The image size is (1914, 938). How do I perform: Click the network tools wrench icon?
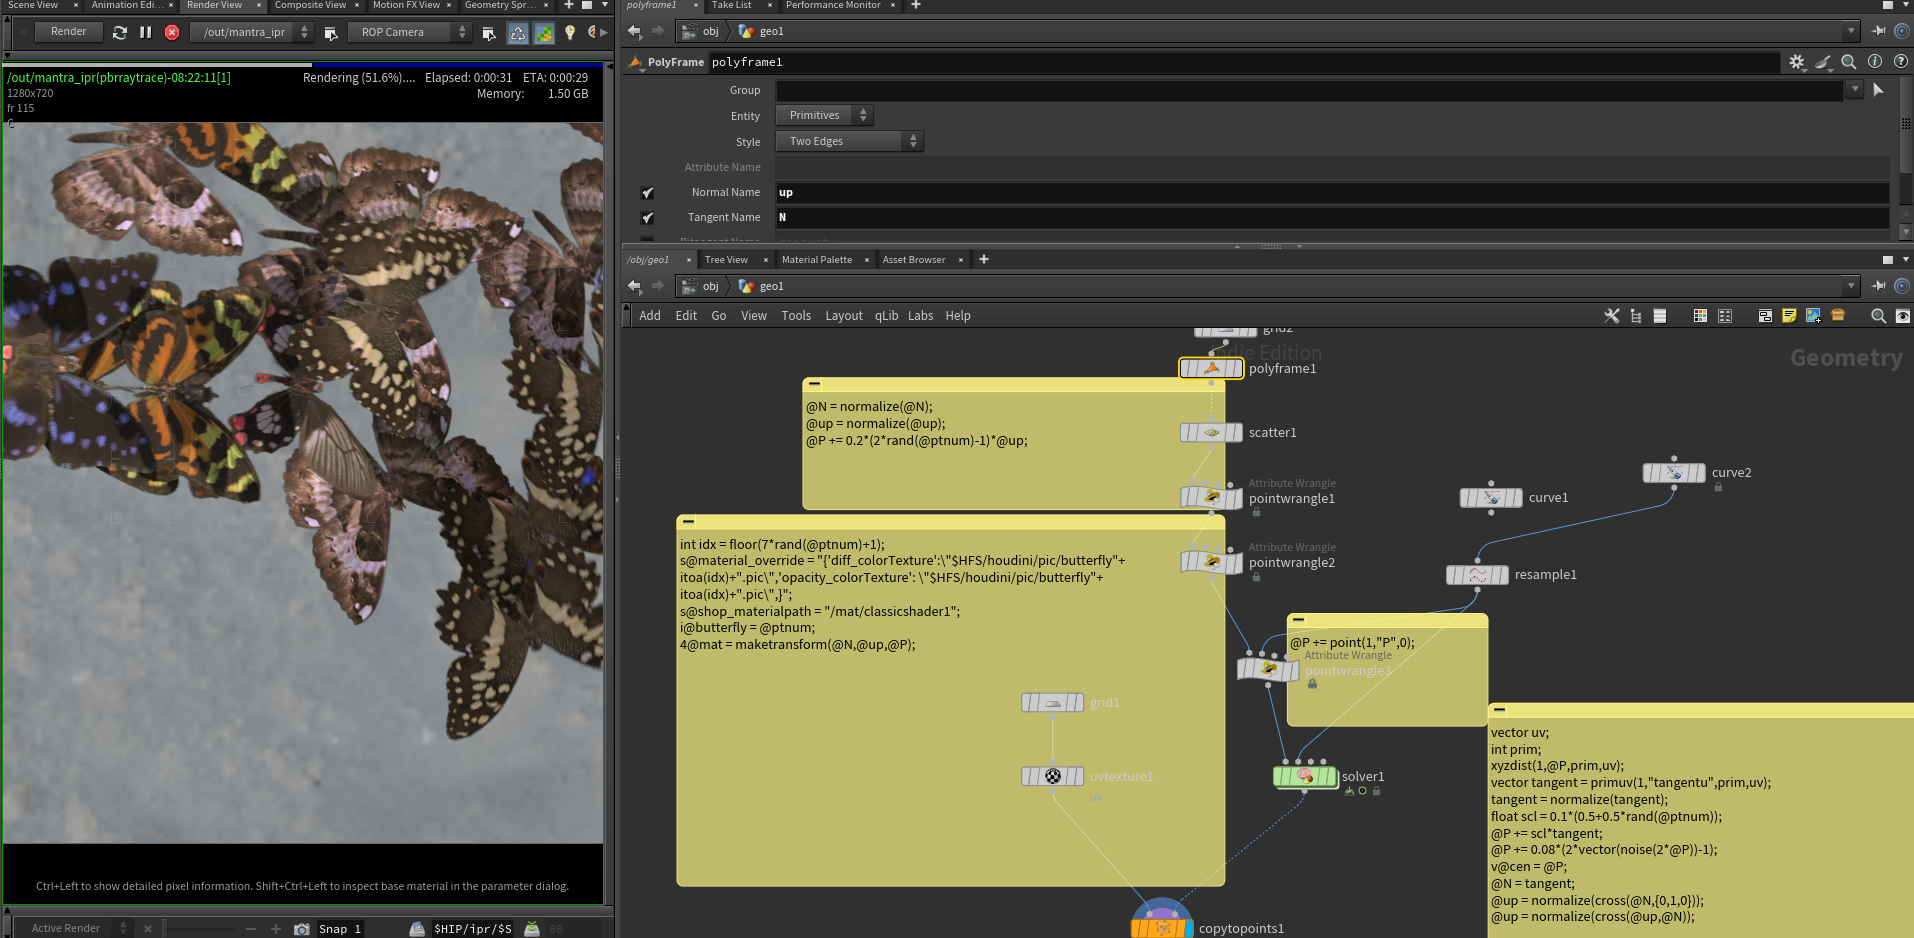1612,316
